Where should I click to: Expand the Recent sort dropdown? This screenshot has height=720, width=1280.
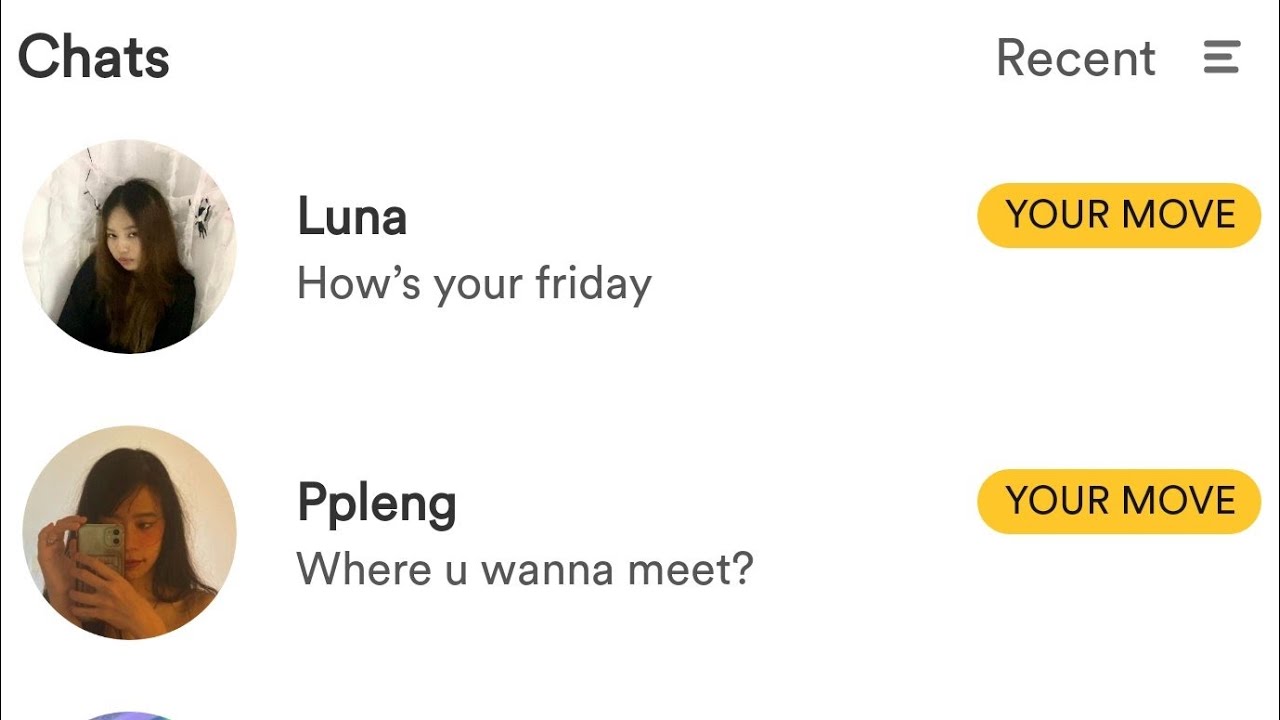coord(1075,58)
